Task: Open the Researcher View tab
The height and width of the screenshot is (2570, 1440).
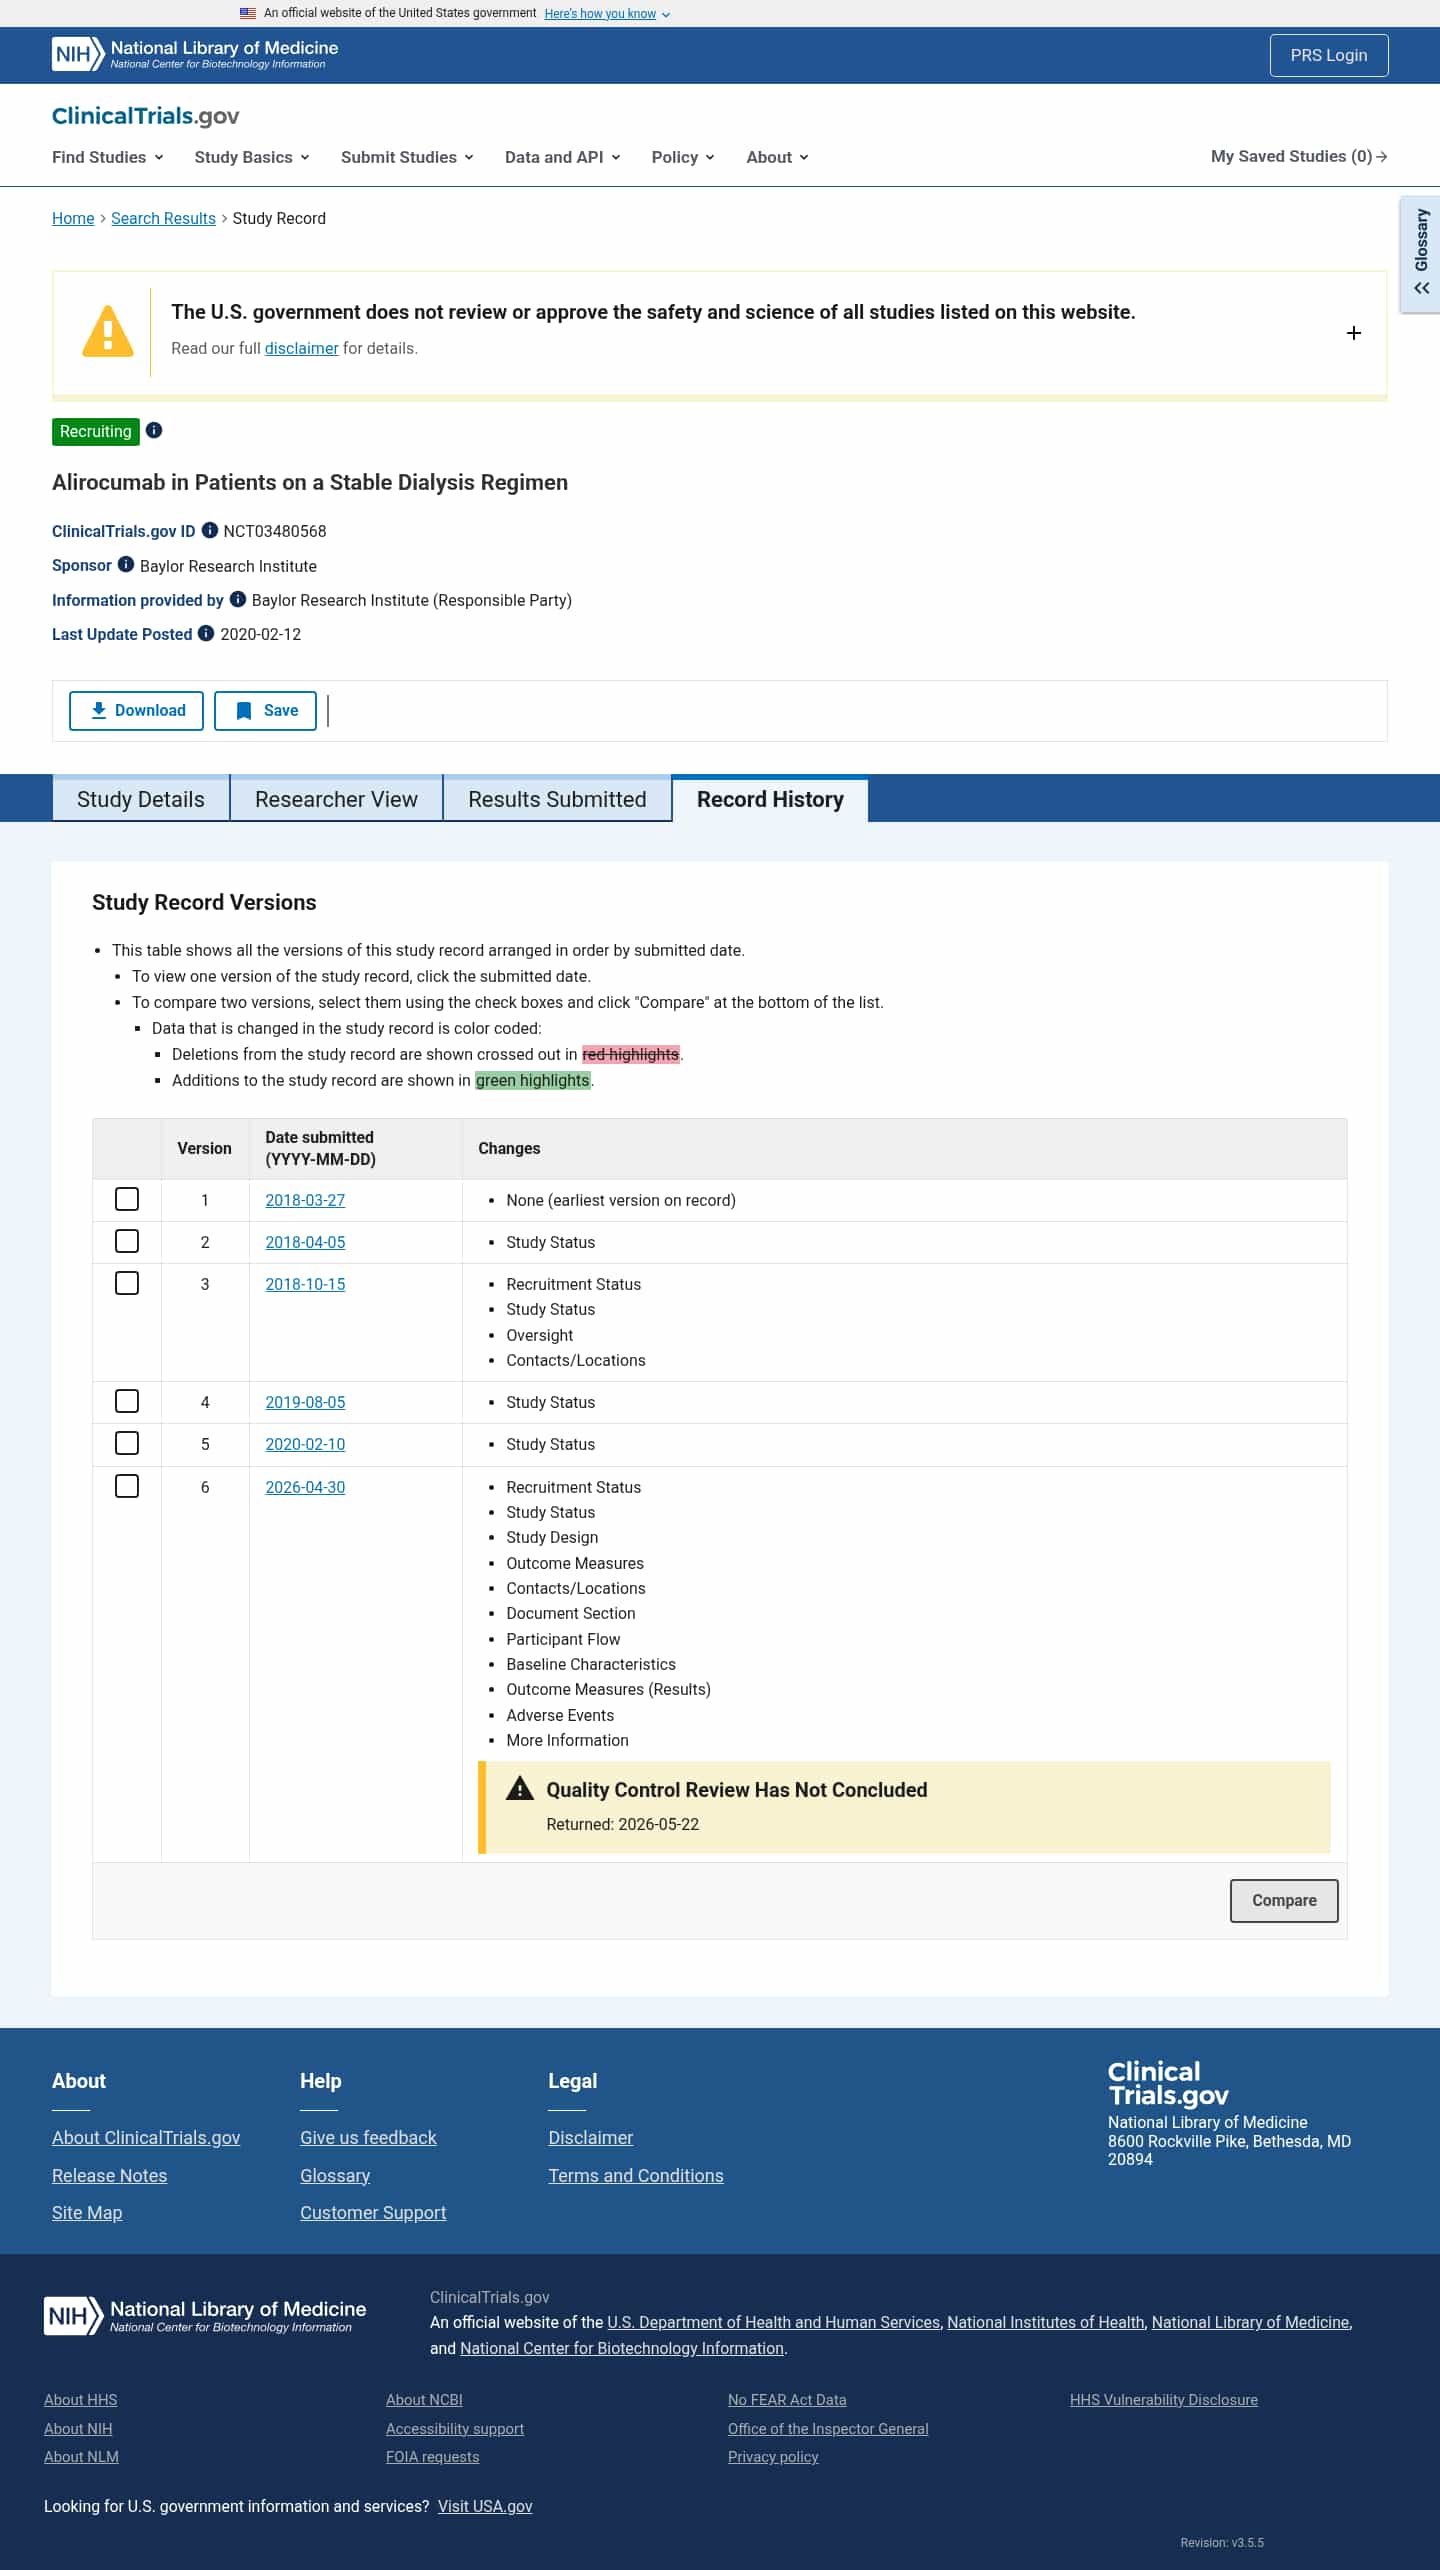Action: [336, 799]
